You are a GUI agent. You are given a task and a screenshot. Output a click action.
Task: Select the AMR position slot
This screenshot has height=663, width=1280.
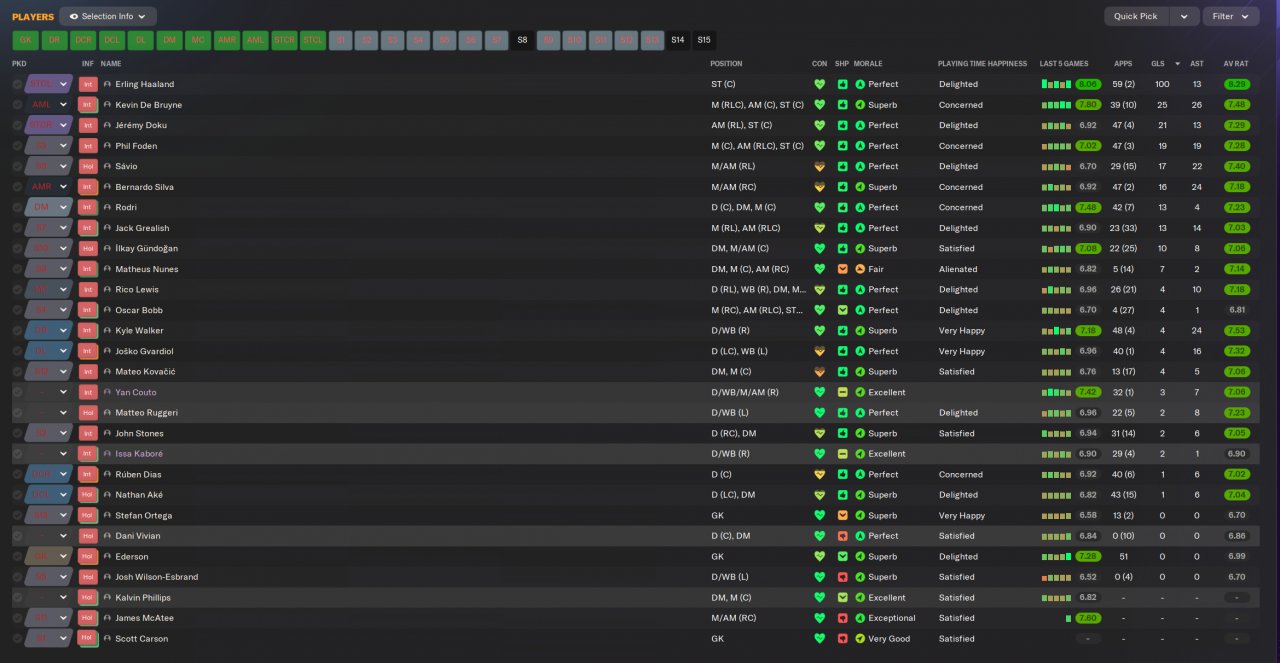point(228,40)
